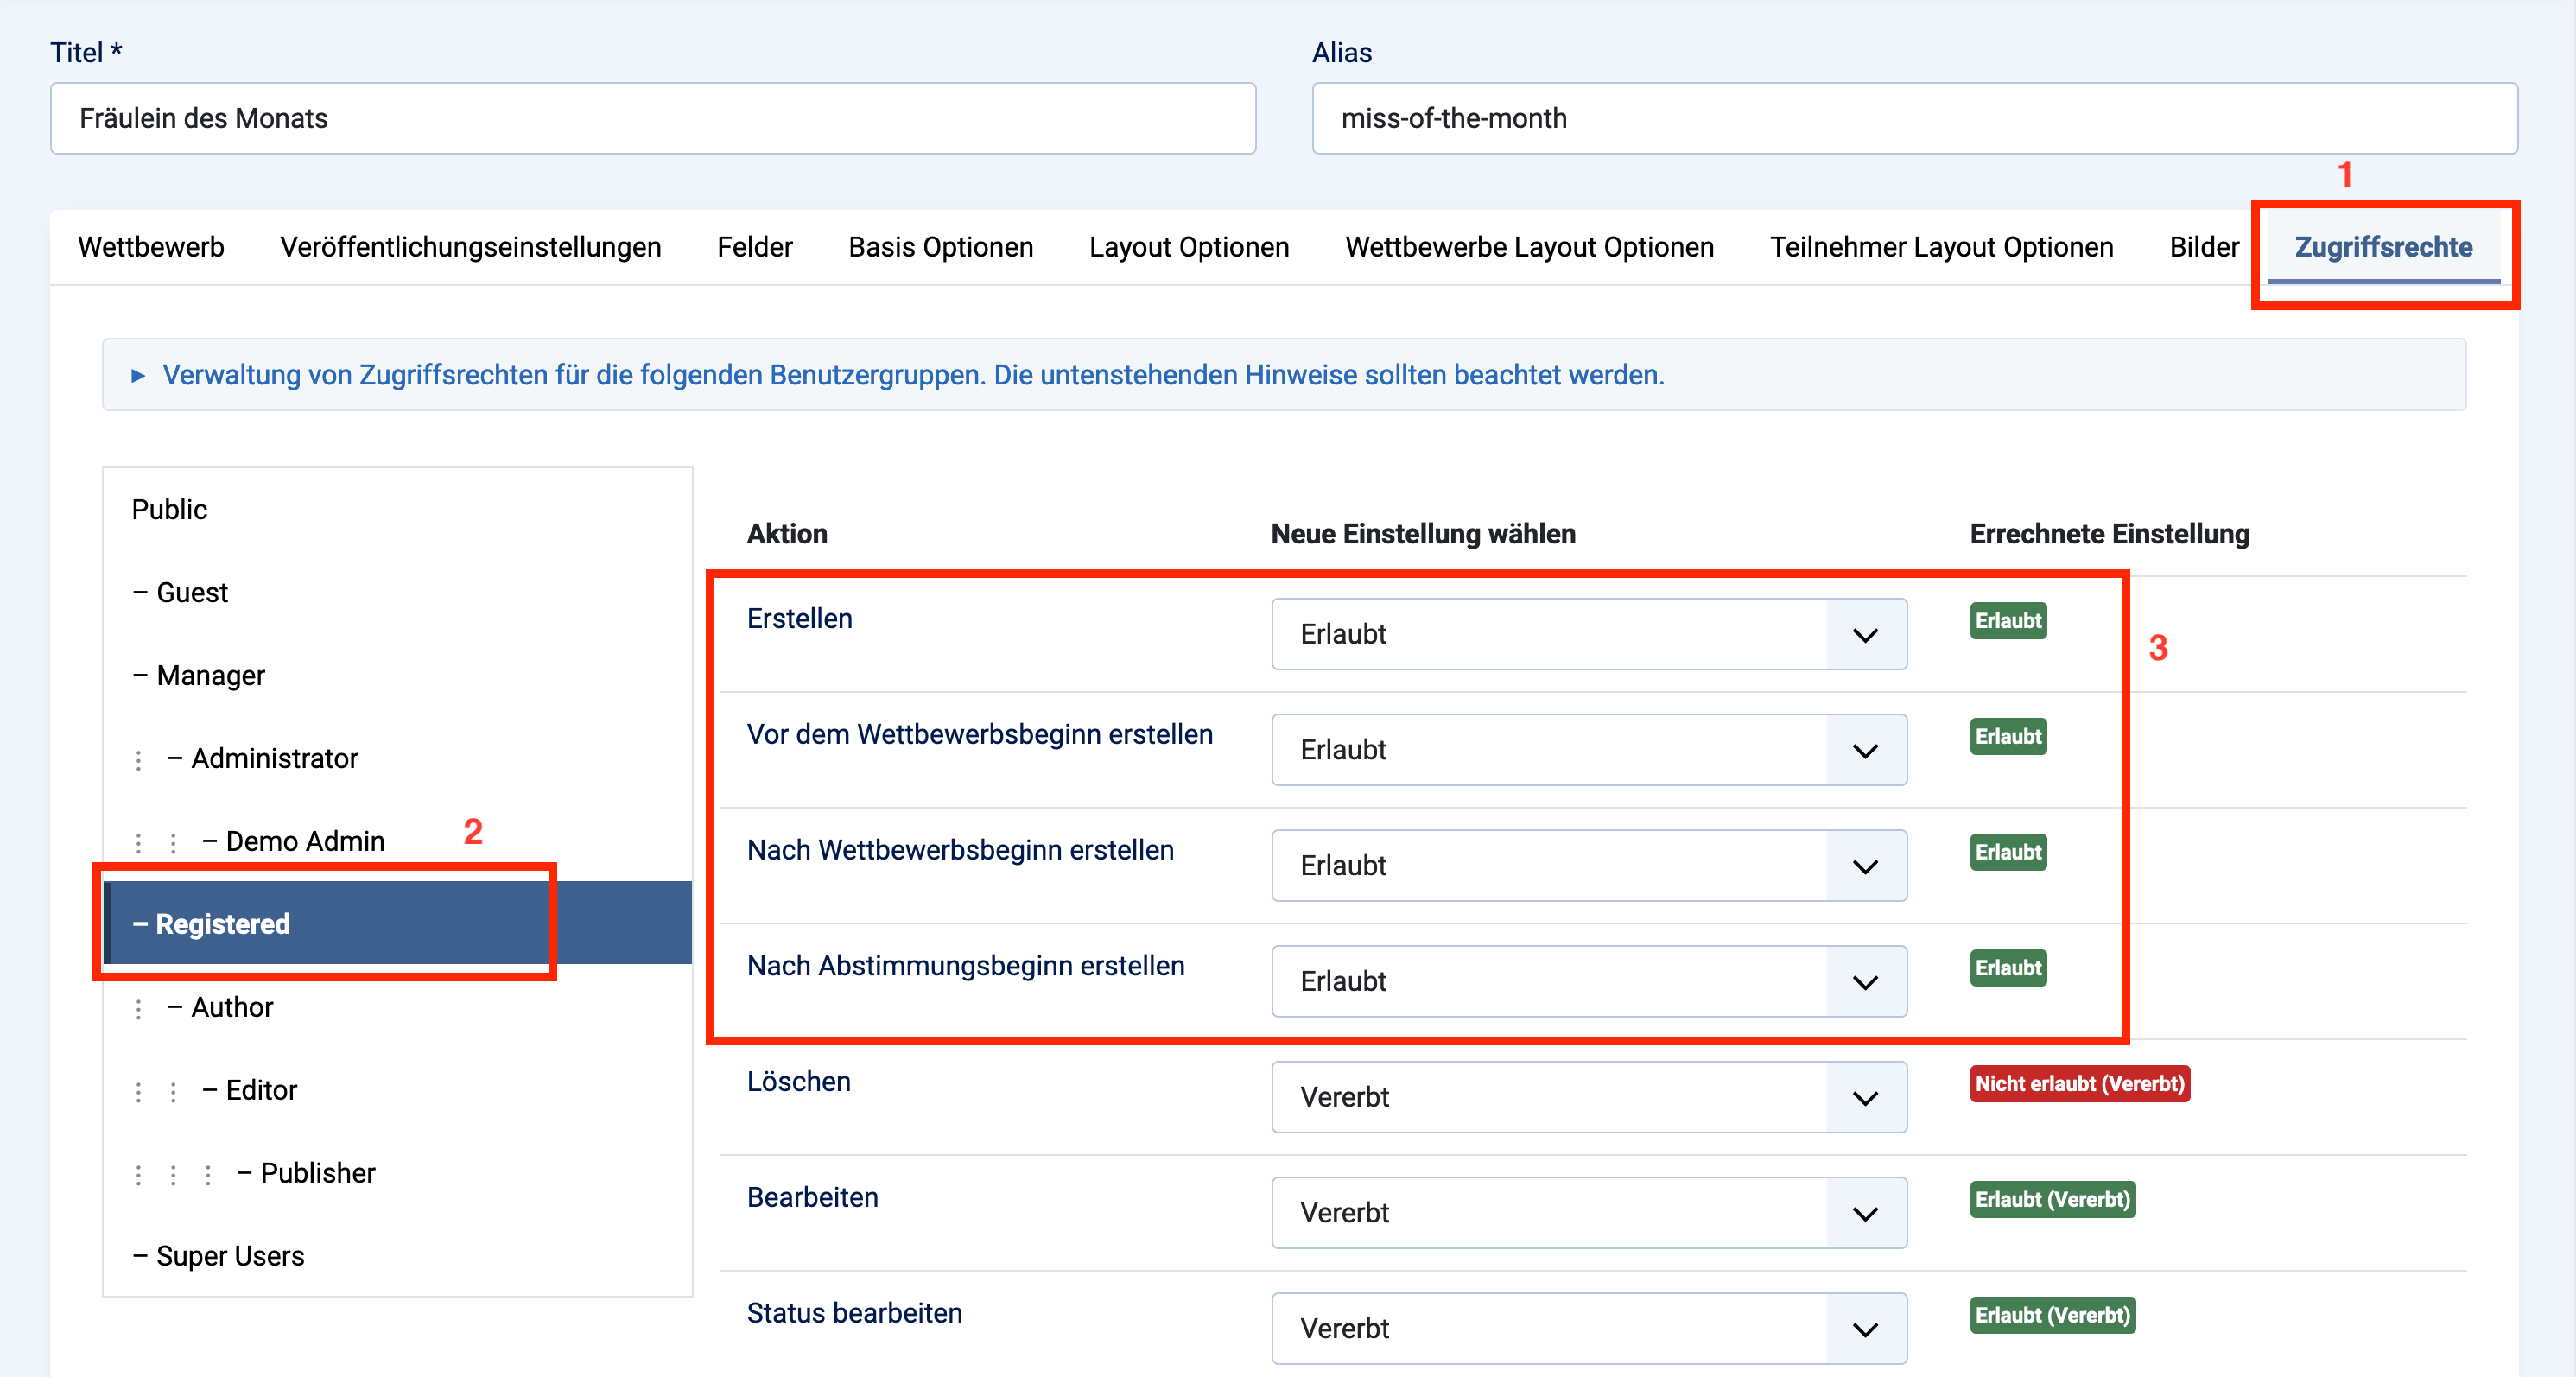Open the Status bearbeiten dropdown
The height and width of the screenshot is (1377, 2576).
[x=1588, y=1328]
